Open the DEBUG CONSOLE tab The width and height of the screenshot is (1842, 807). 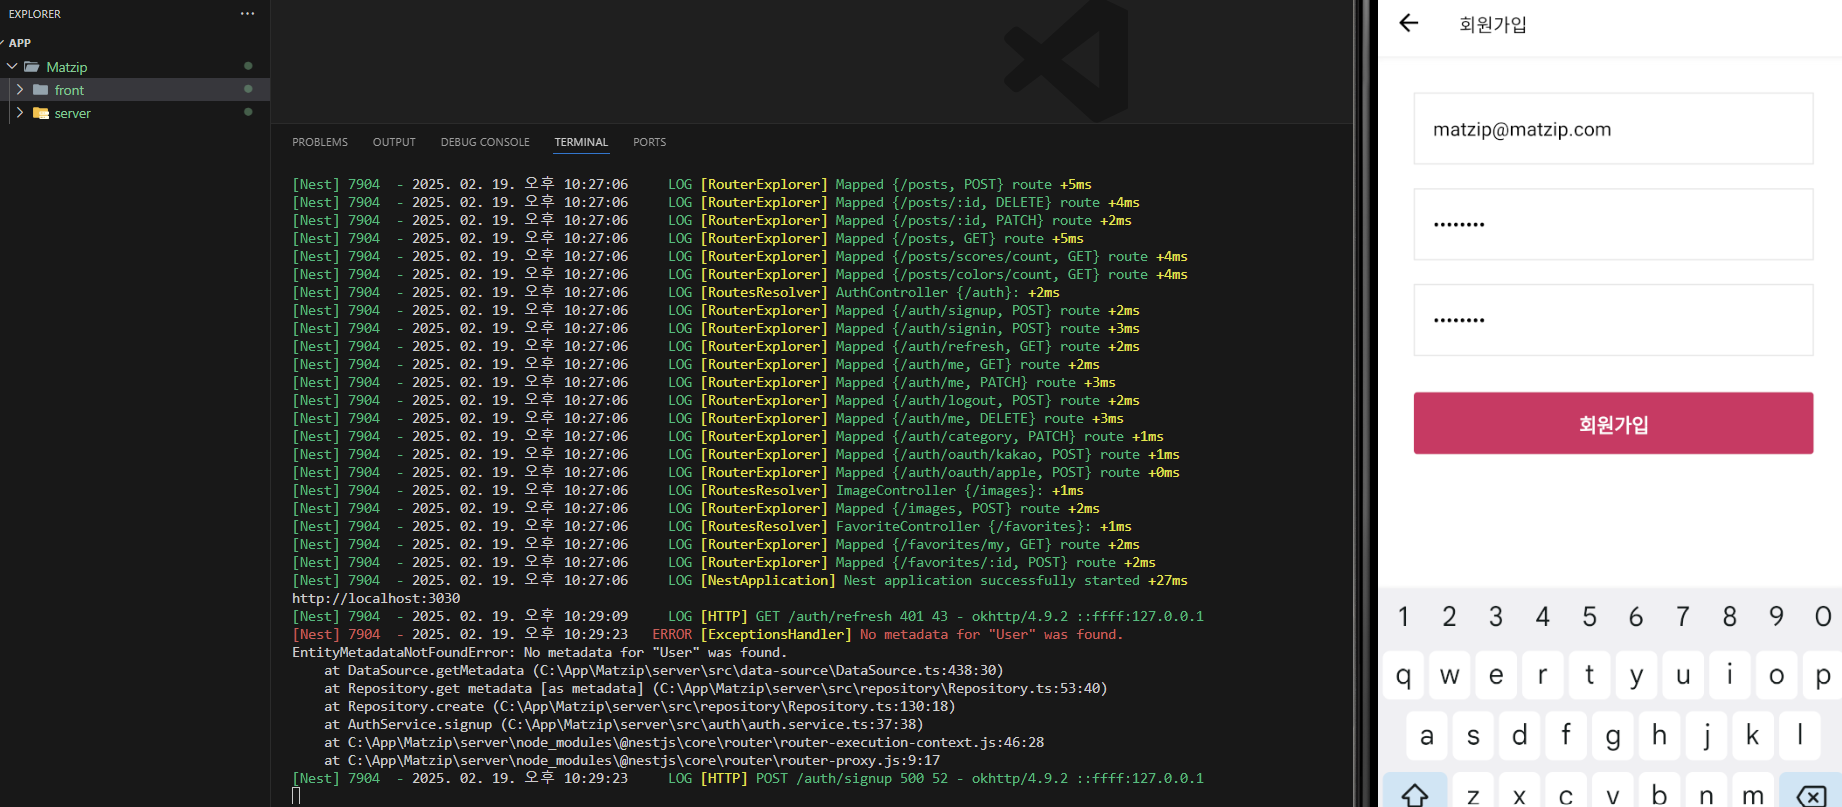point(485,142)
